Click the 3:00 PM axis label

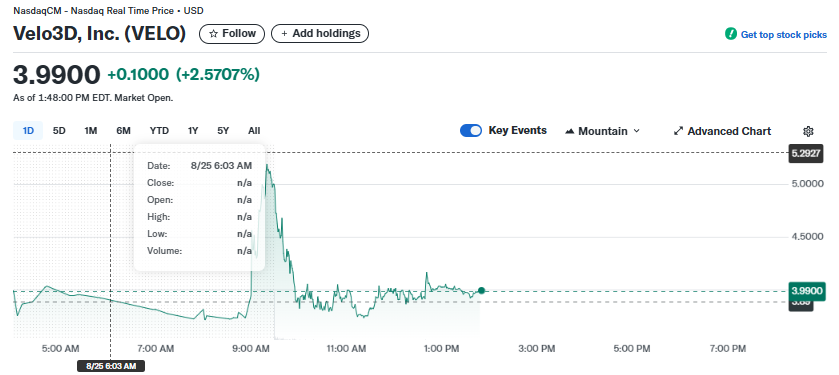pyautogui.click(x=537, y=349)
